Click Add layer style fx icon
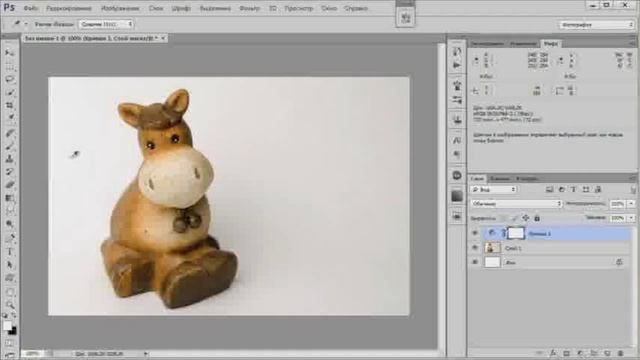The height and width of the screenshot is (360, 640). [553, 353]
